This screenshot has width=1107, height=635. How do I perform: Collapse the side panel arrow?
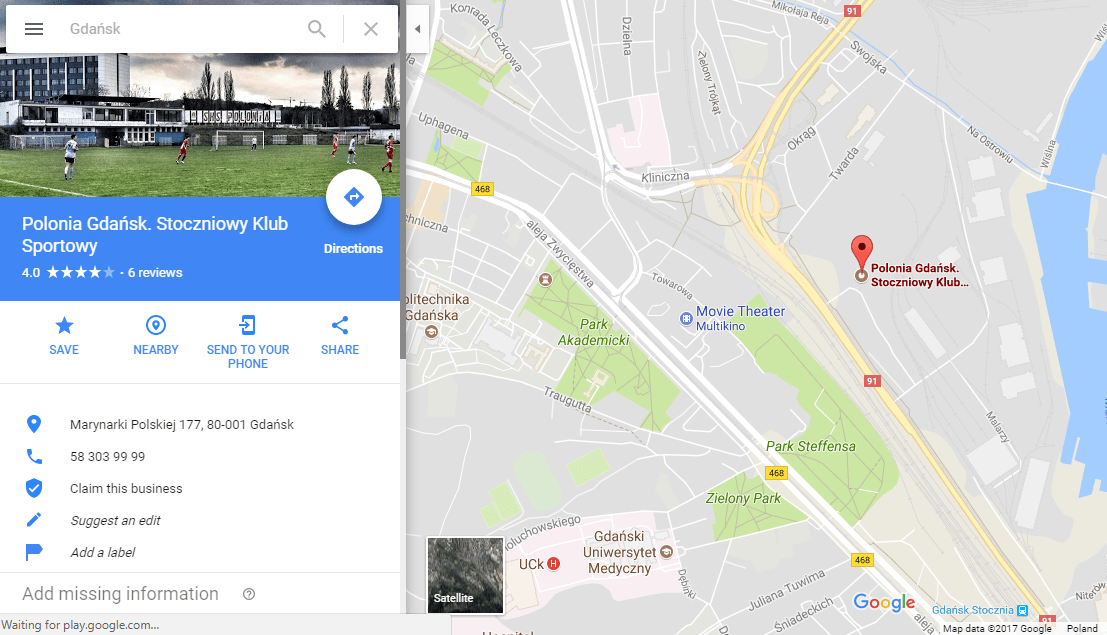coord(417,29)
